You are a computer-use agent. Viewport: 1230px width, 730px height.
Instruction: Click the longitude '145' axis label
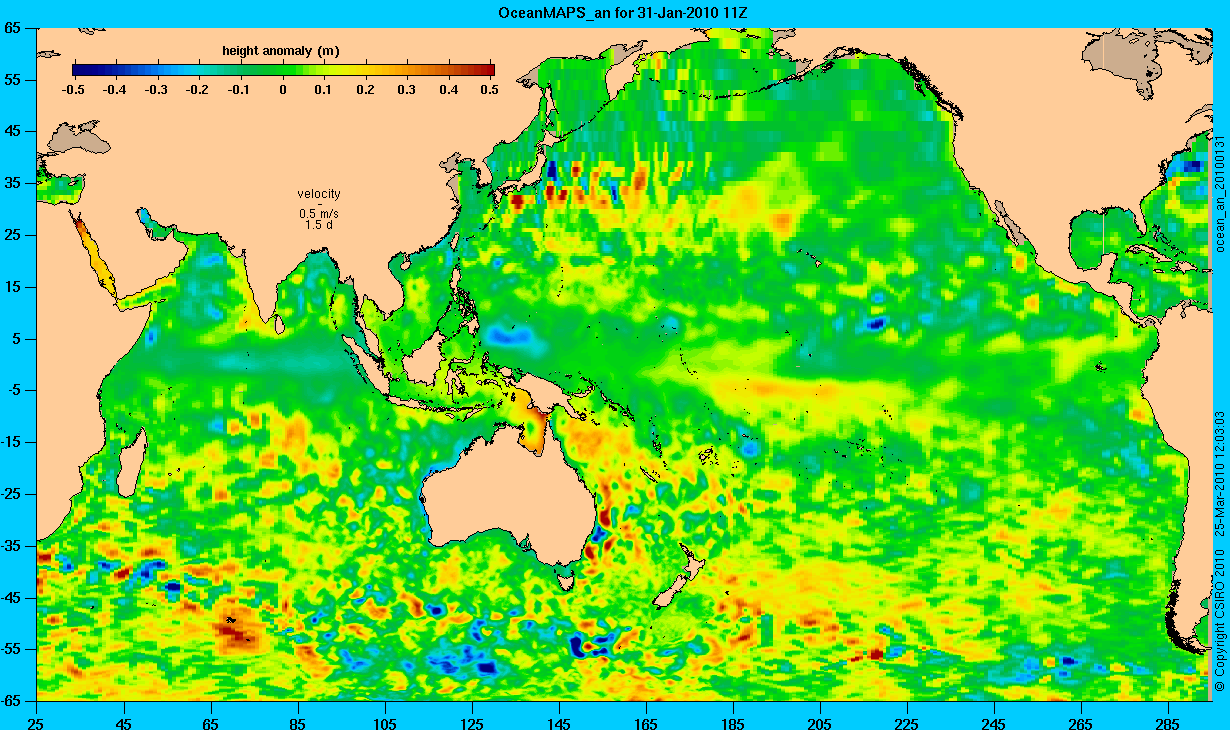559,722
